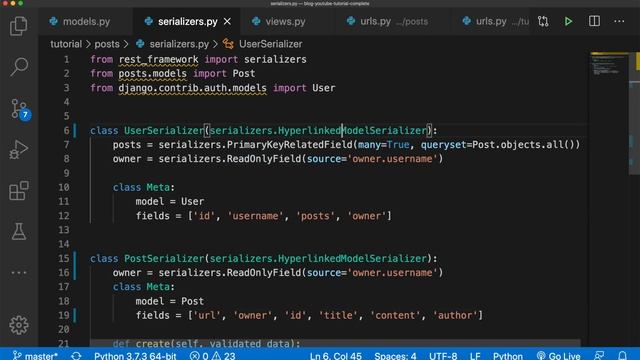
Task: Open the Testing flask view
Action: (x=19, y=231)
